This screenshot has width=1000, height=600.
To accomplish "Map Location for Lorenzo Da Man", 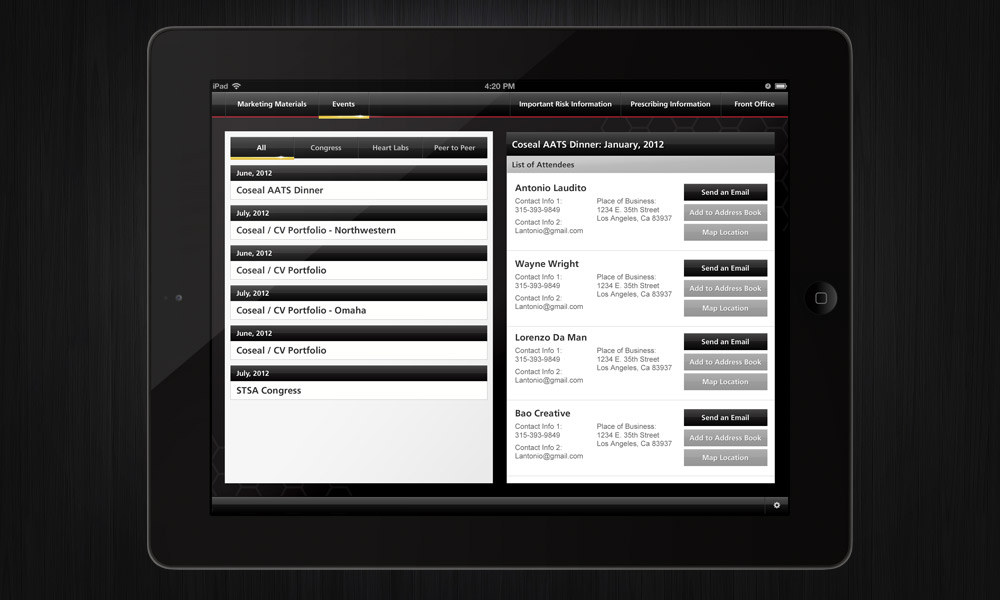I will [x=725, y=382].
